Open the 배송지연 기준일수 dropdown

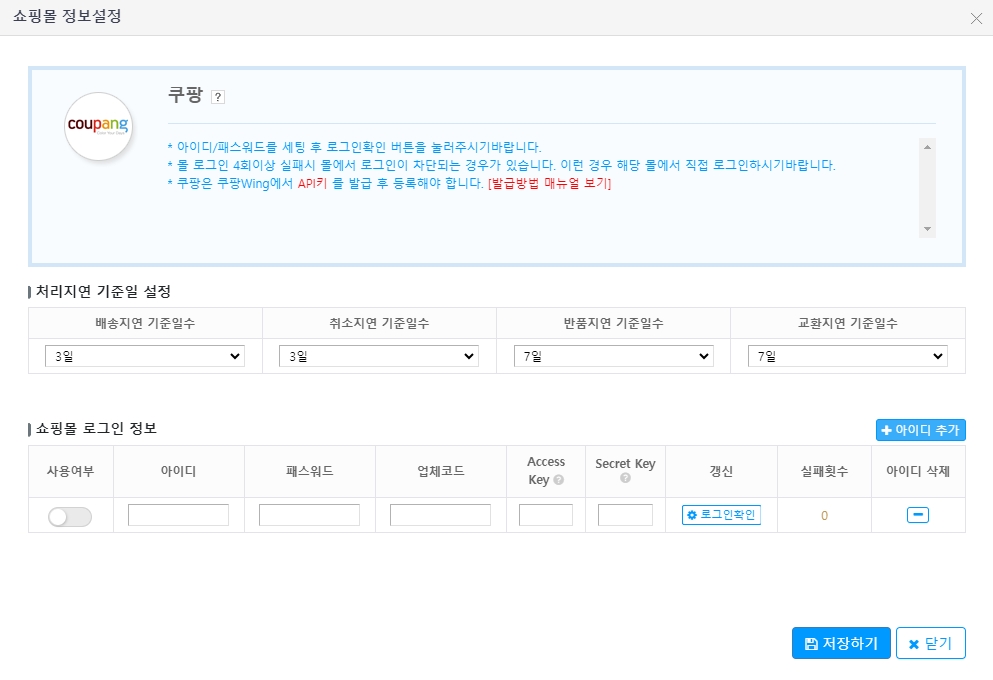[144, 355]
